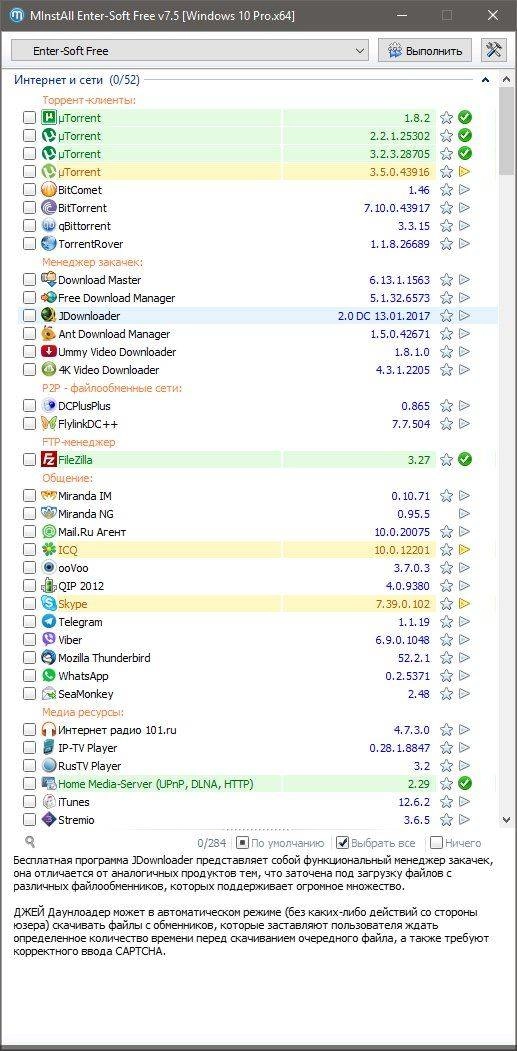Click the list scrollbar down arrow
Viewport: 517px width, 1051px height.
[x=506, y=820]
